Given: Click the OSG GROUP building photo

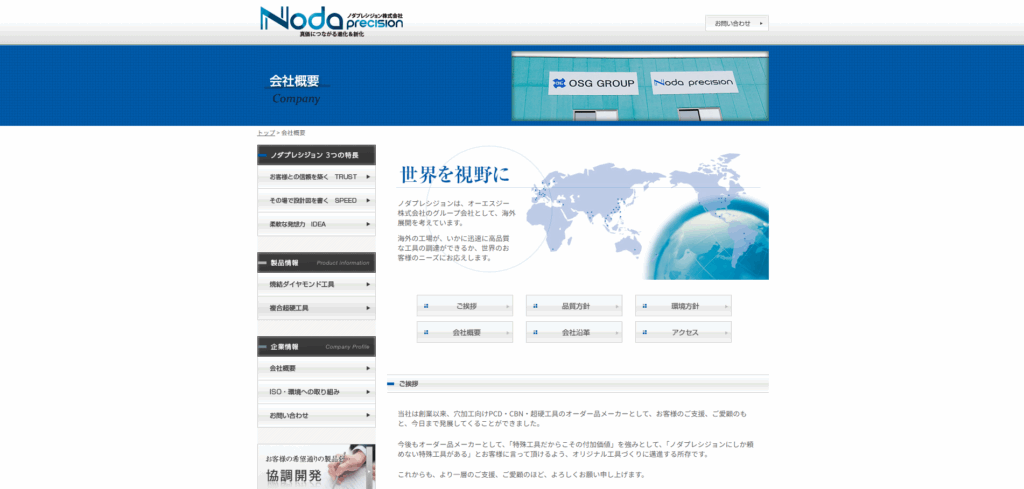Looking at the screenshot, I should click(640, 86).
